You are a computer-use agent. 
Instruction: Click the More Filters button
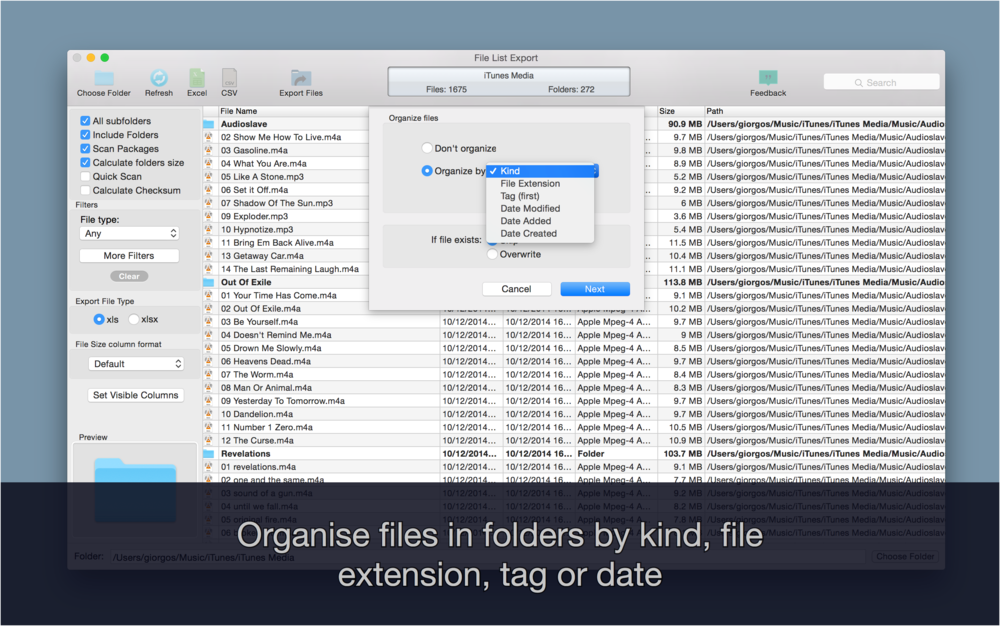point(129,255)
